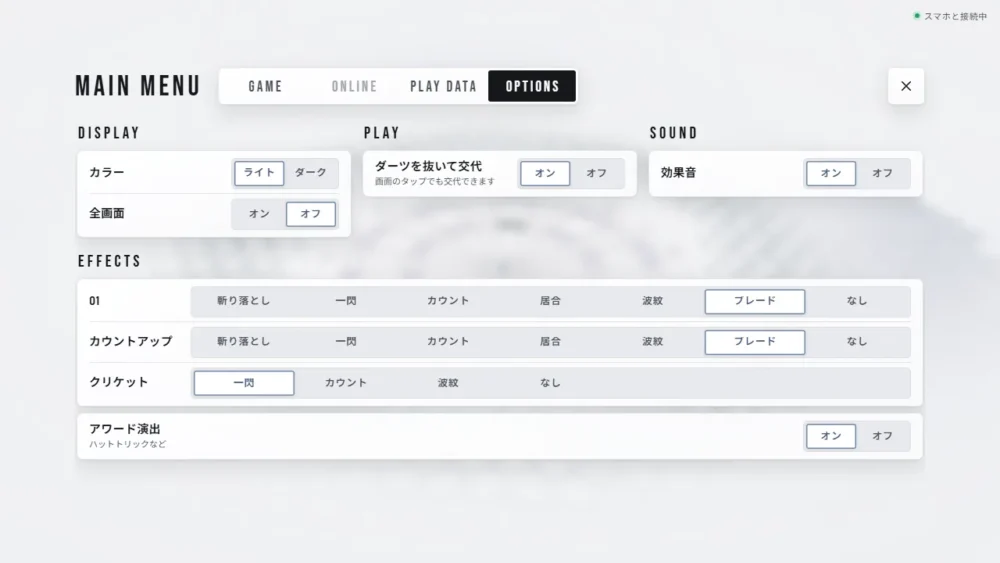Pick 一閃 effect for クリケット
1000x563 pixels.
tap(244, 383)
